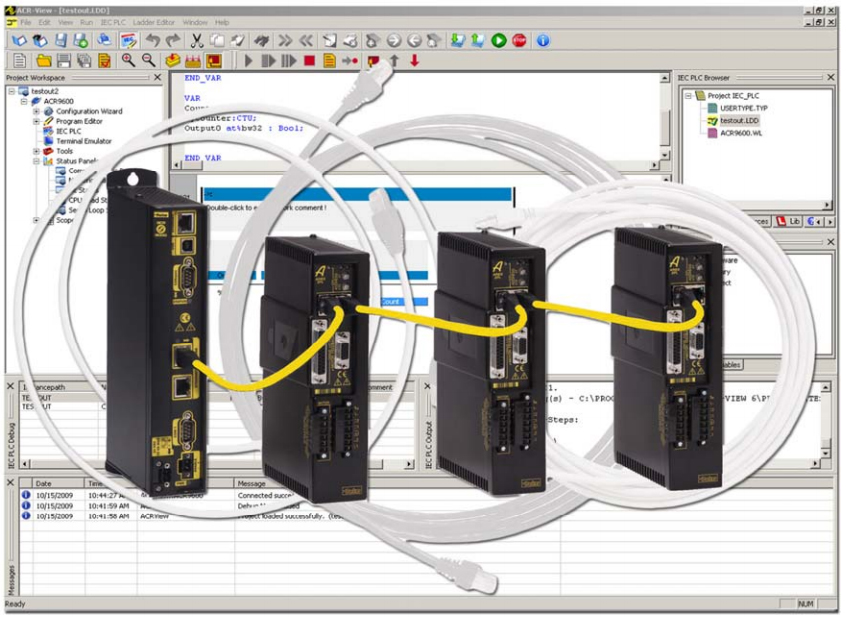
Task: Close the IEC PLC Output panel
Action: [x=427, y=386]
